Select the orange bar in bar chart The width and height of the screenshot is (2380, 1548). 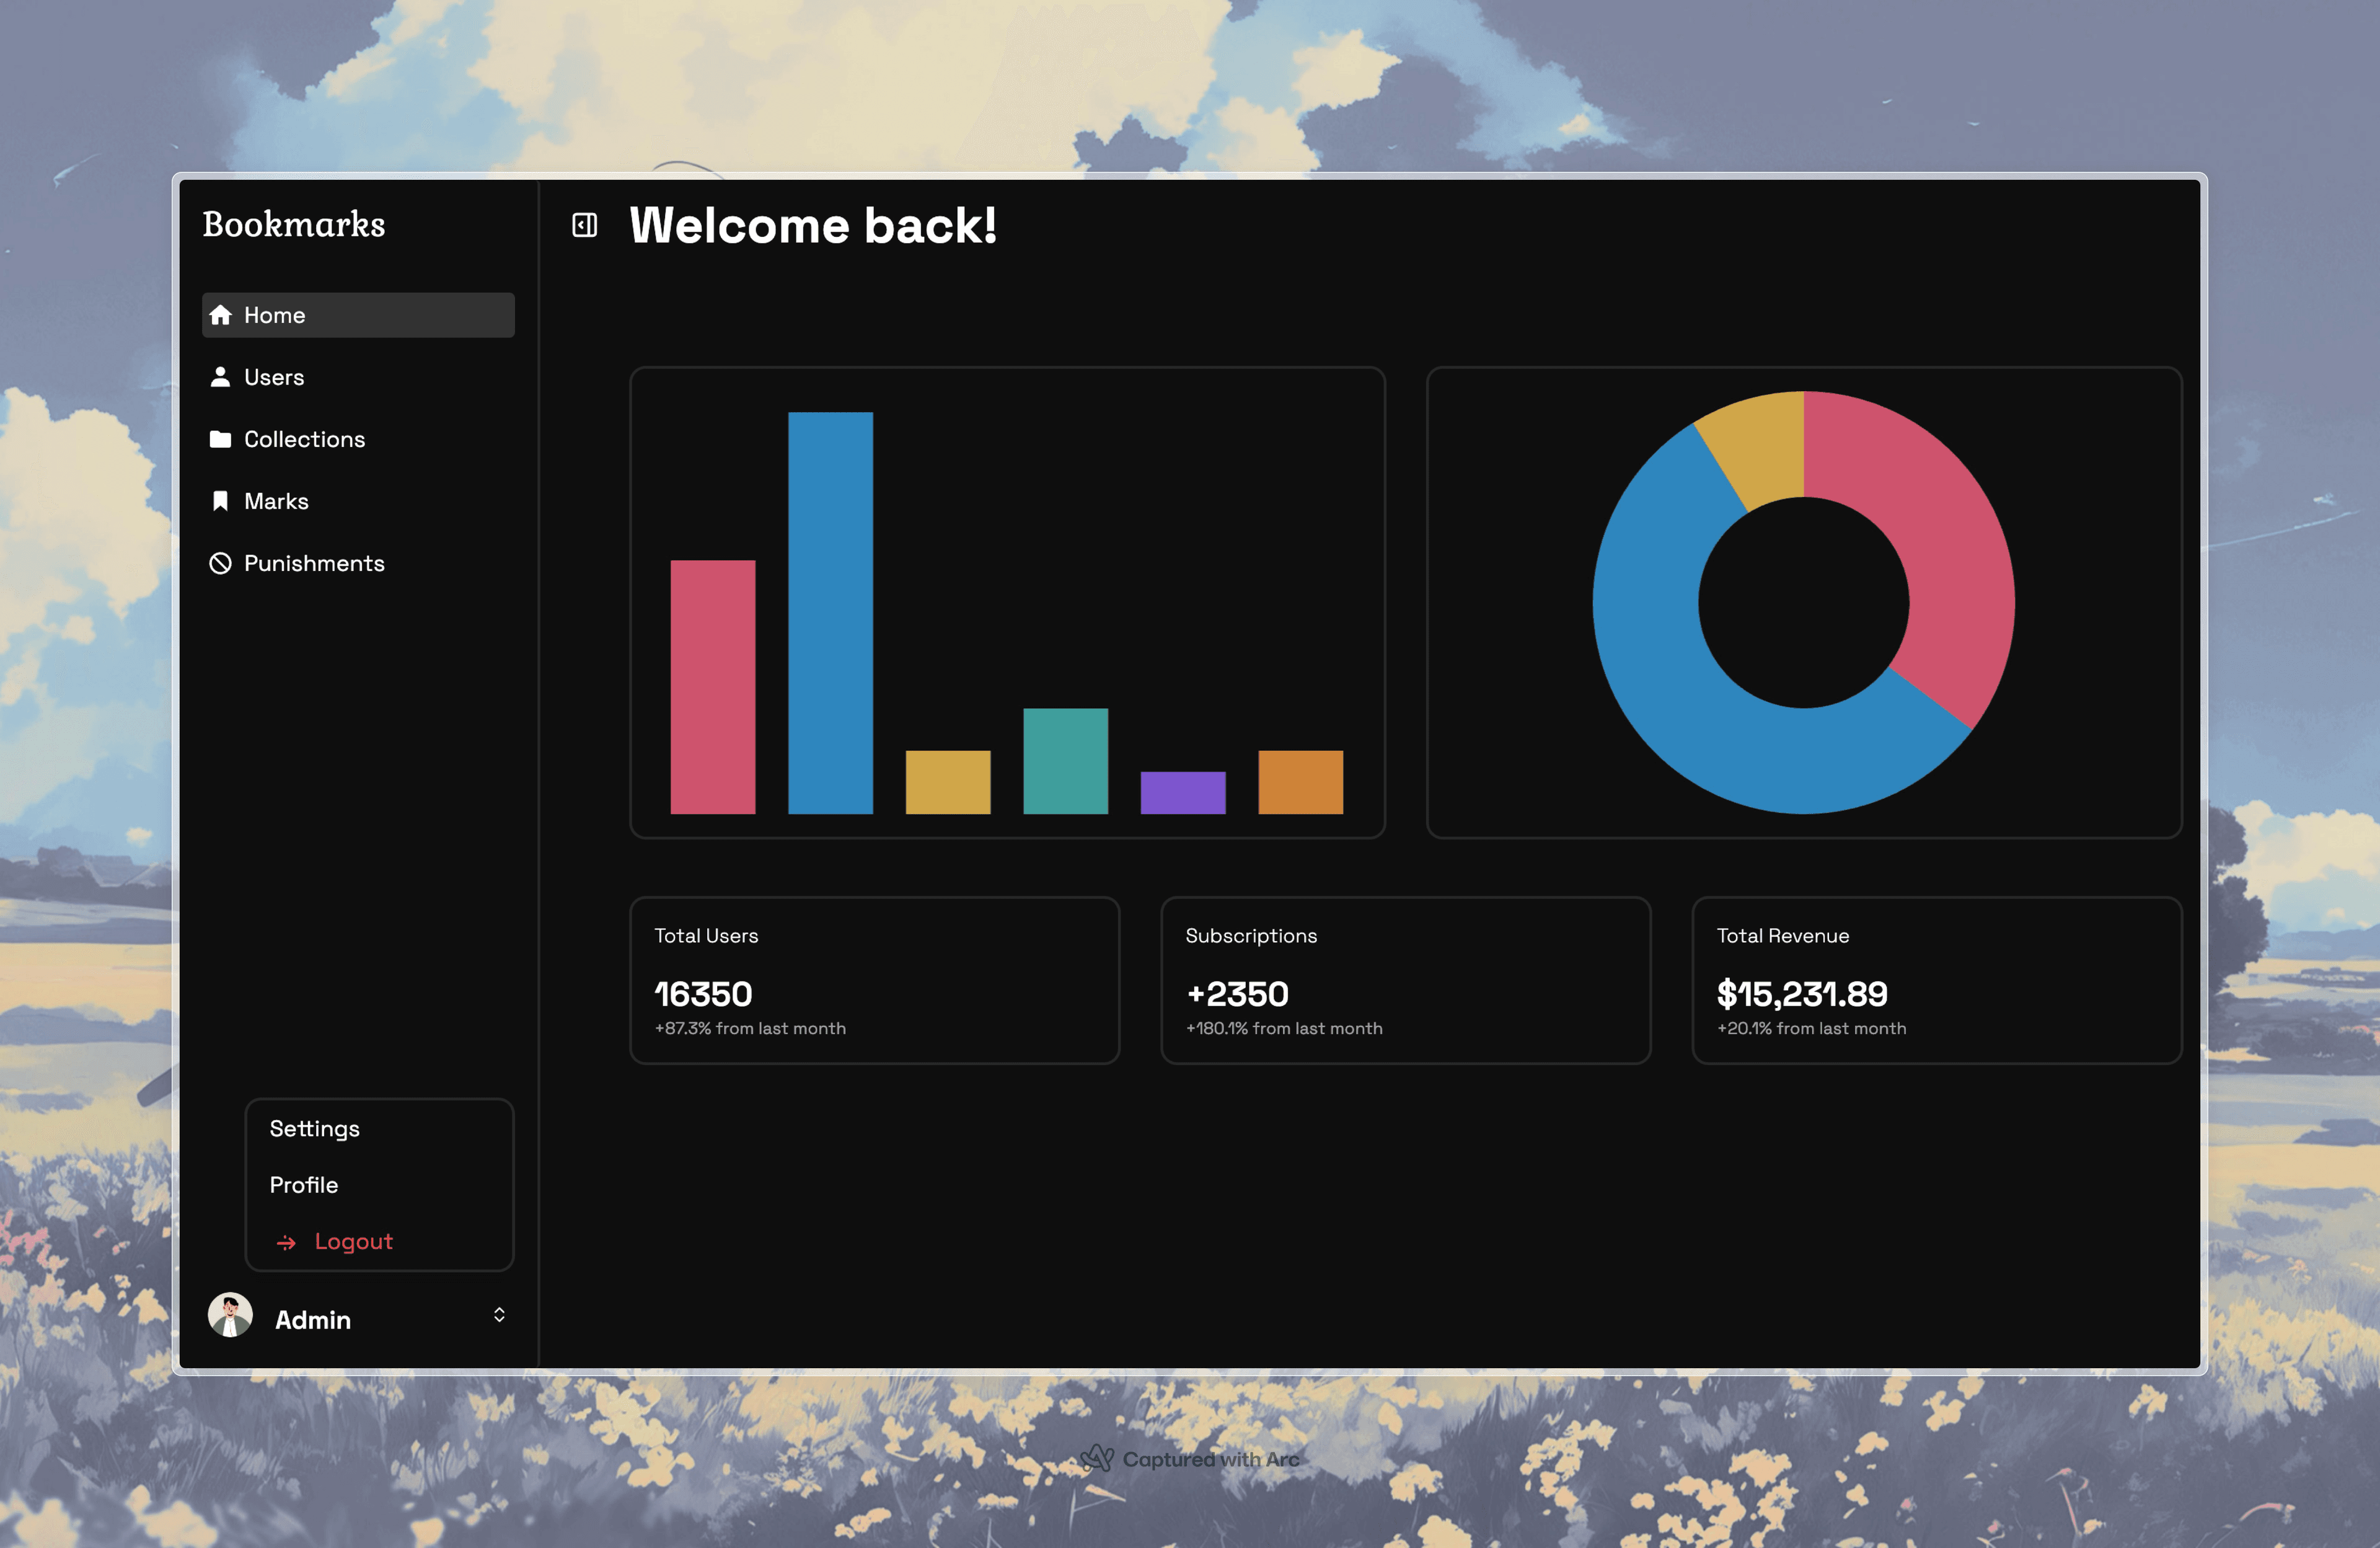tap(1300, 782)
